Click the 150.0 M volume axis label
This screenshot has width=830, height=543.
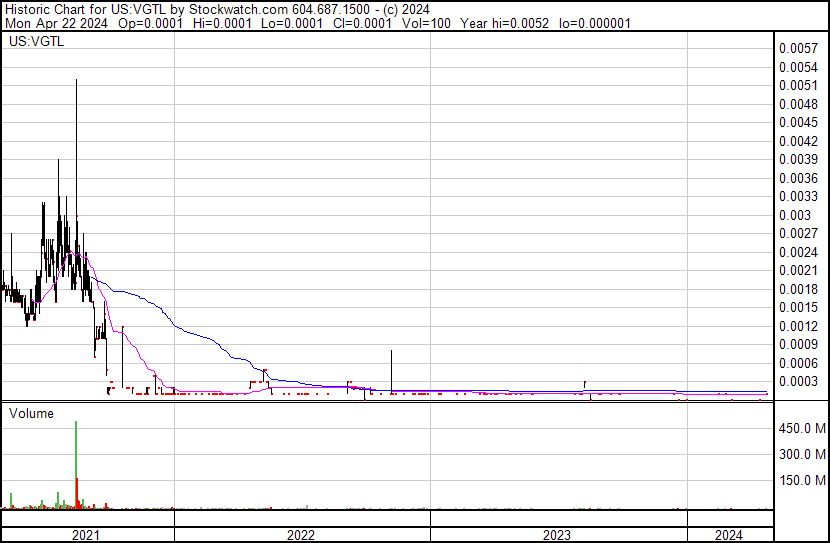click(x=801, y=481)
